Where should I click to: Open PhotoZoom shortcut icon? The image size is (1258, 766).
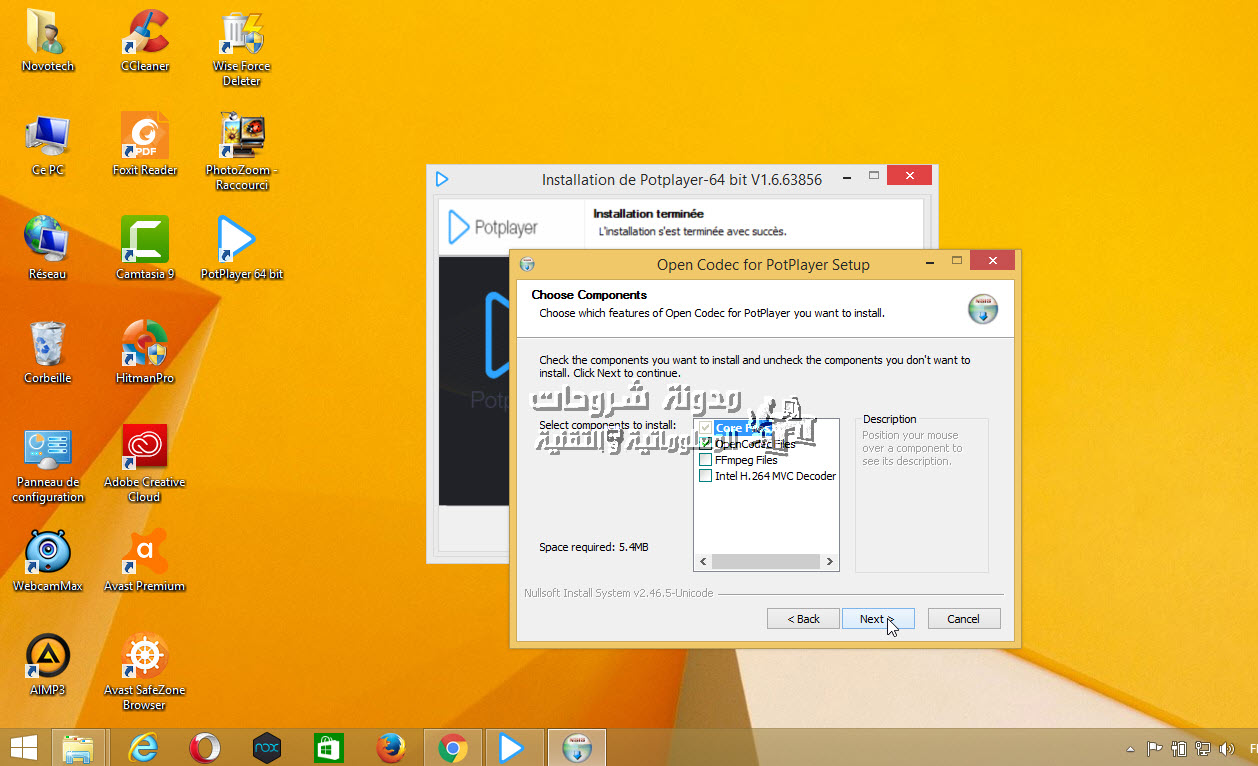click(x=241, y=151)
